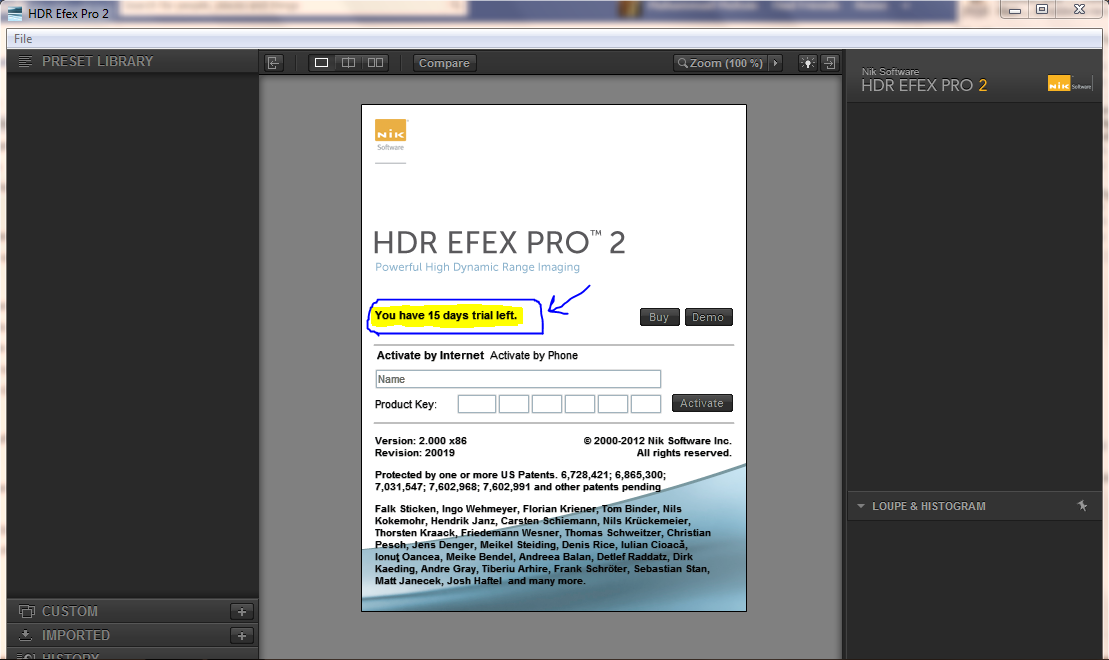Click the Preset Library panel icon
The width and height of the screenshot is (1109, 660).
coord(25,62)
